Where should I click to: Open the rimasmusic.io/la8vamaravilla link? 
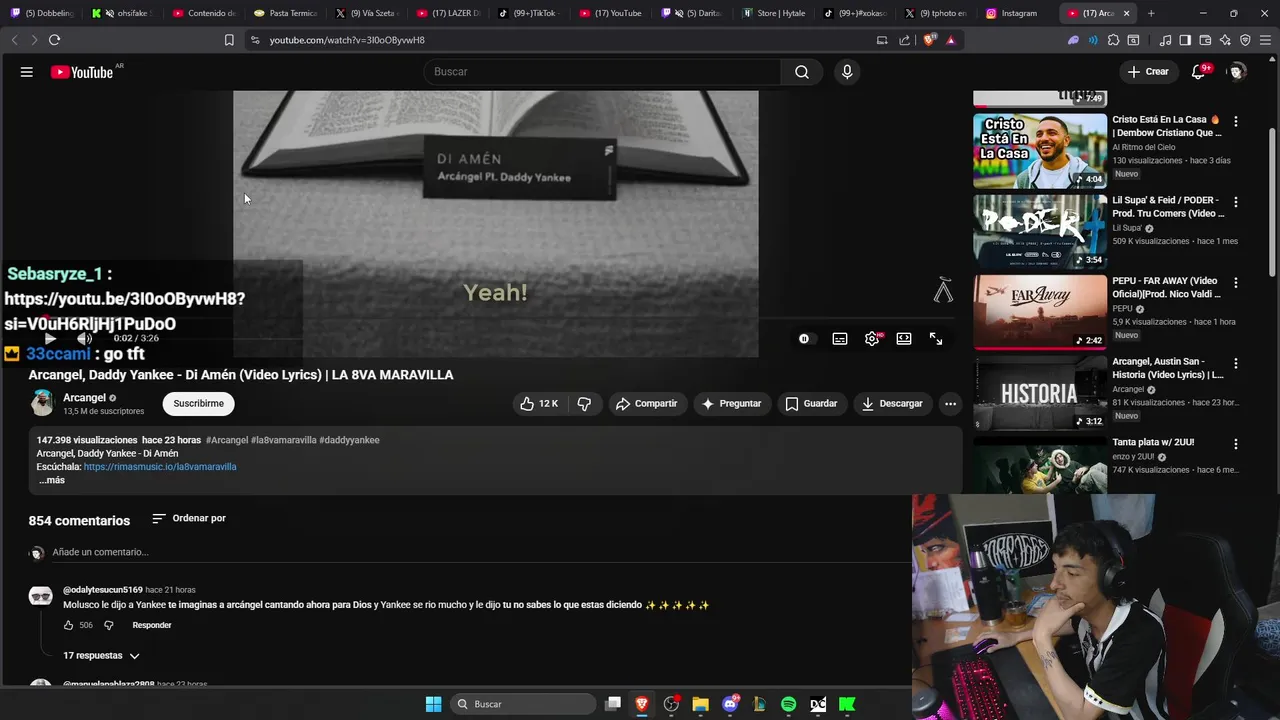pos(160,467)
